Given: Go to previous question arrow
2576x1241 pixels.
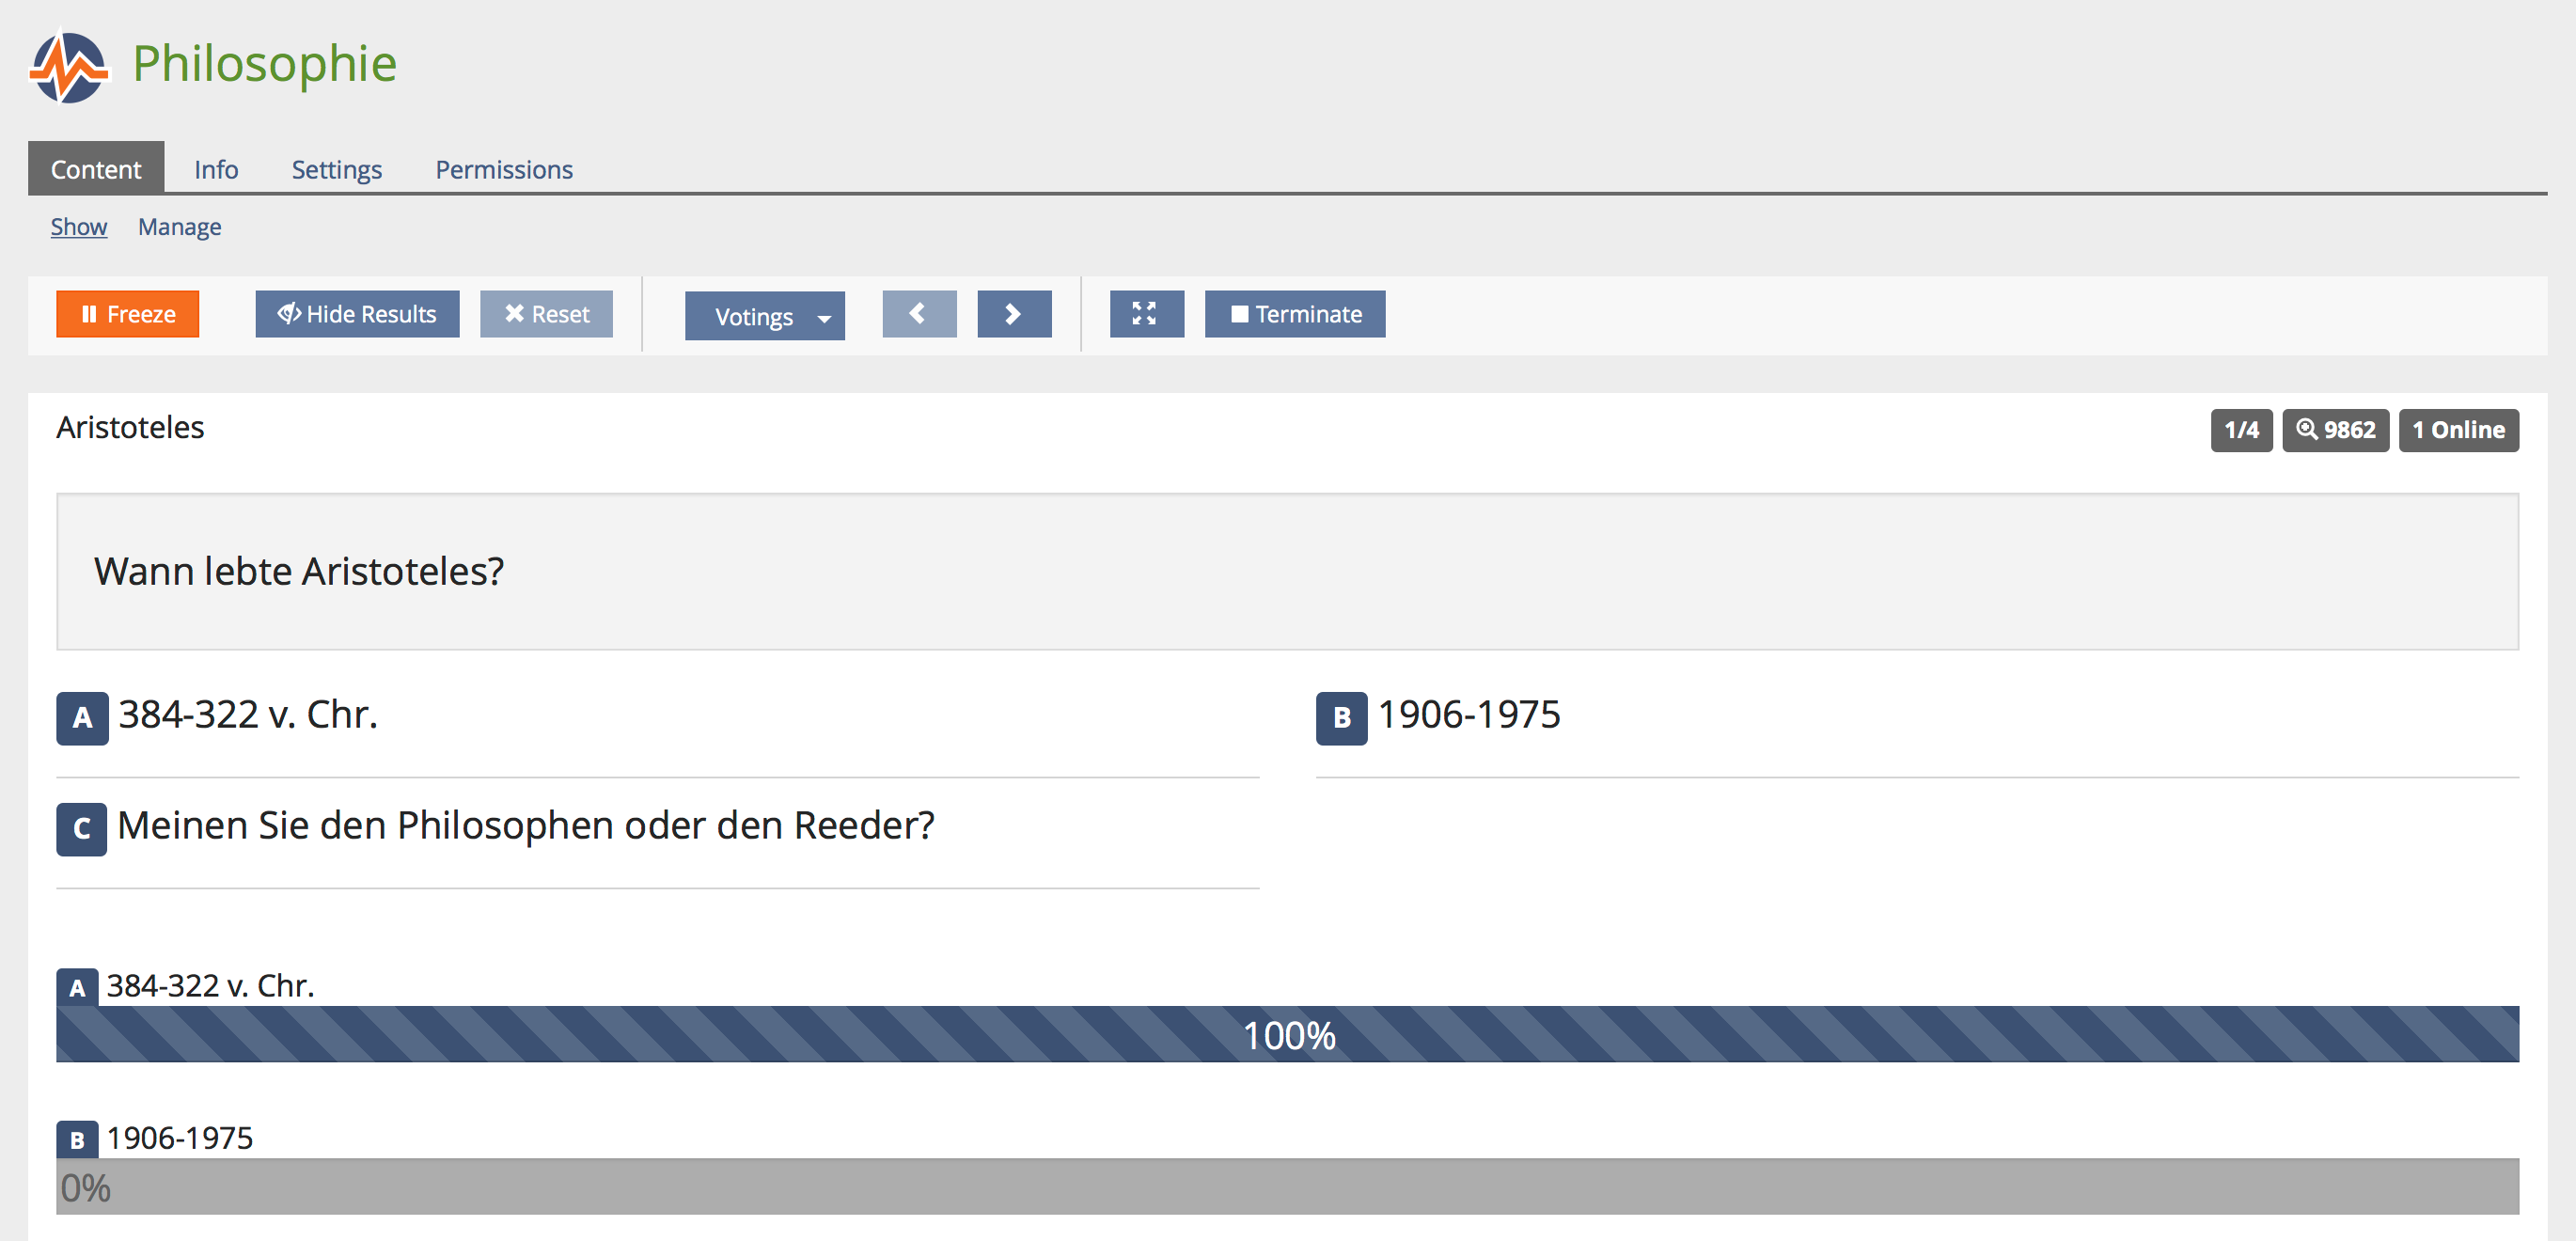Looking at the screenshot, I should (918, 314).
